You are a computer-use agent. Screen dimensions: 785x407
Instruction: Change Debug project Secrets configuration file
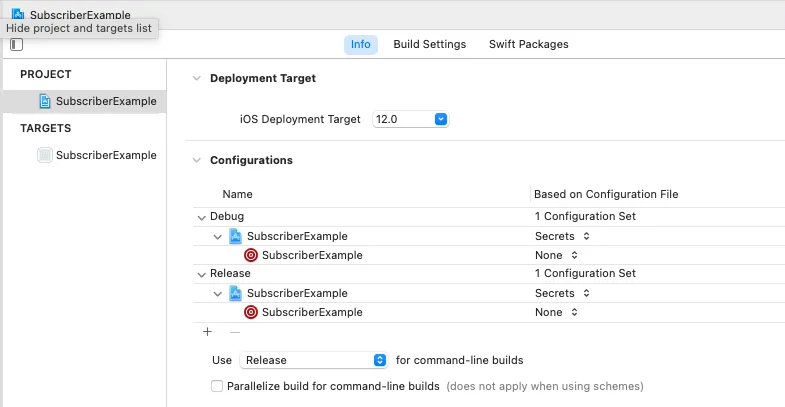click(x=562, y=236)
